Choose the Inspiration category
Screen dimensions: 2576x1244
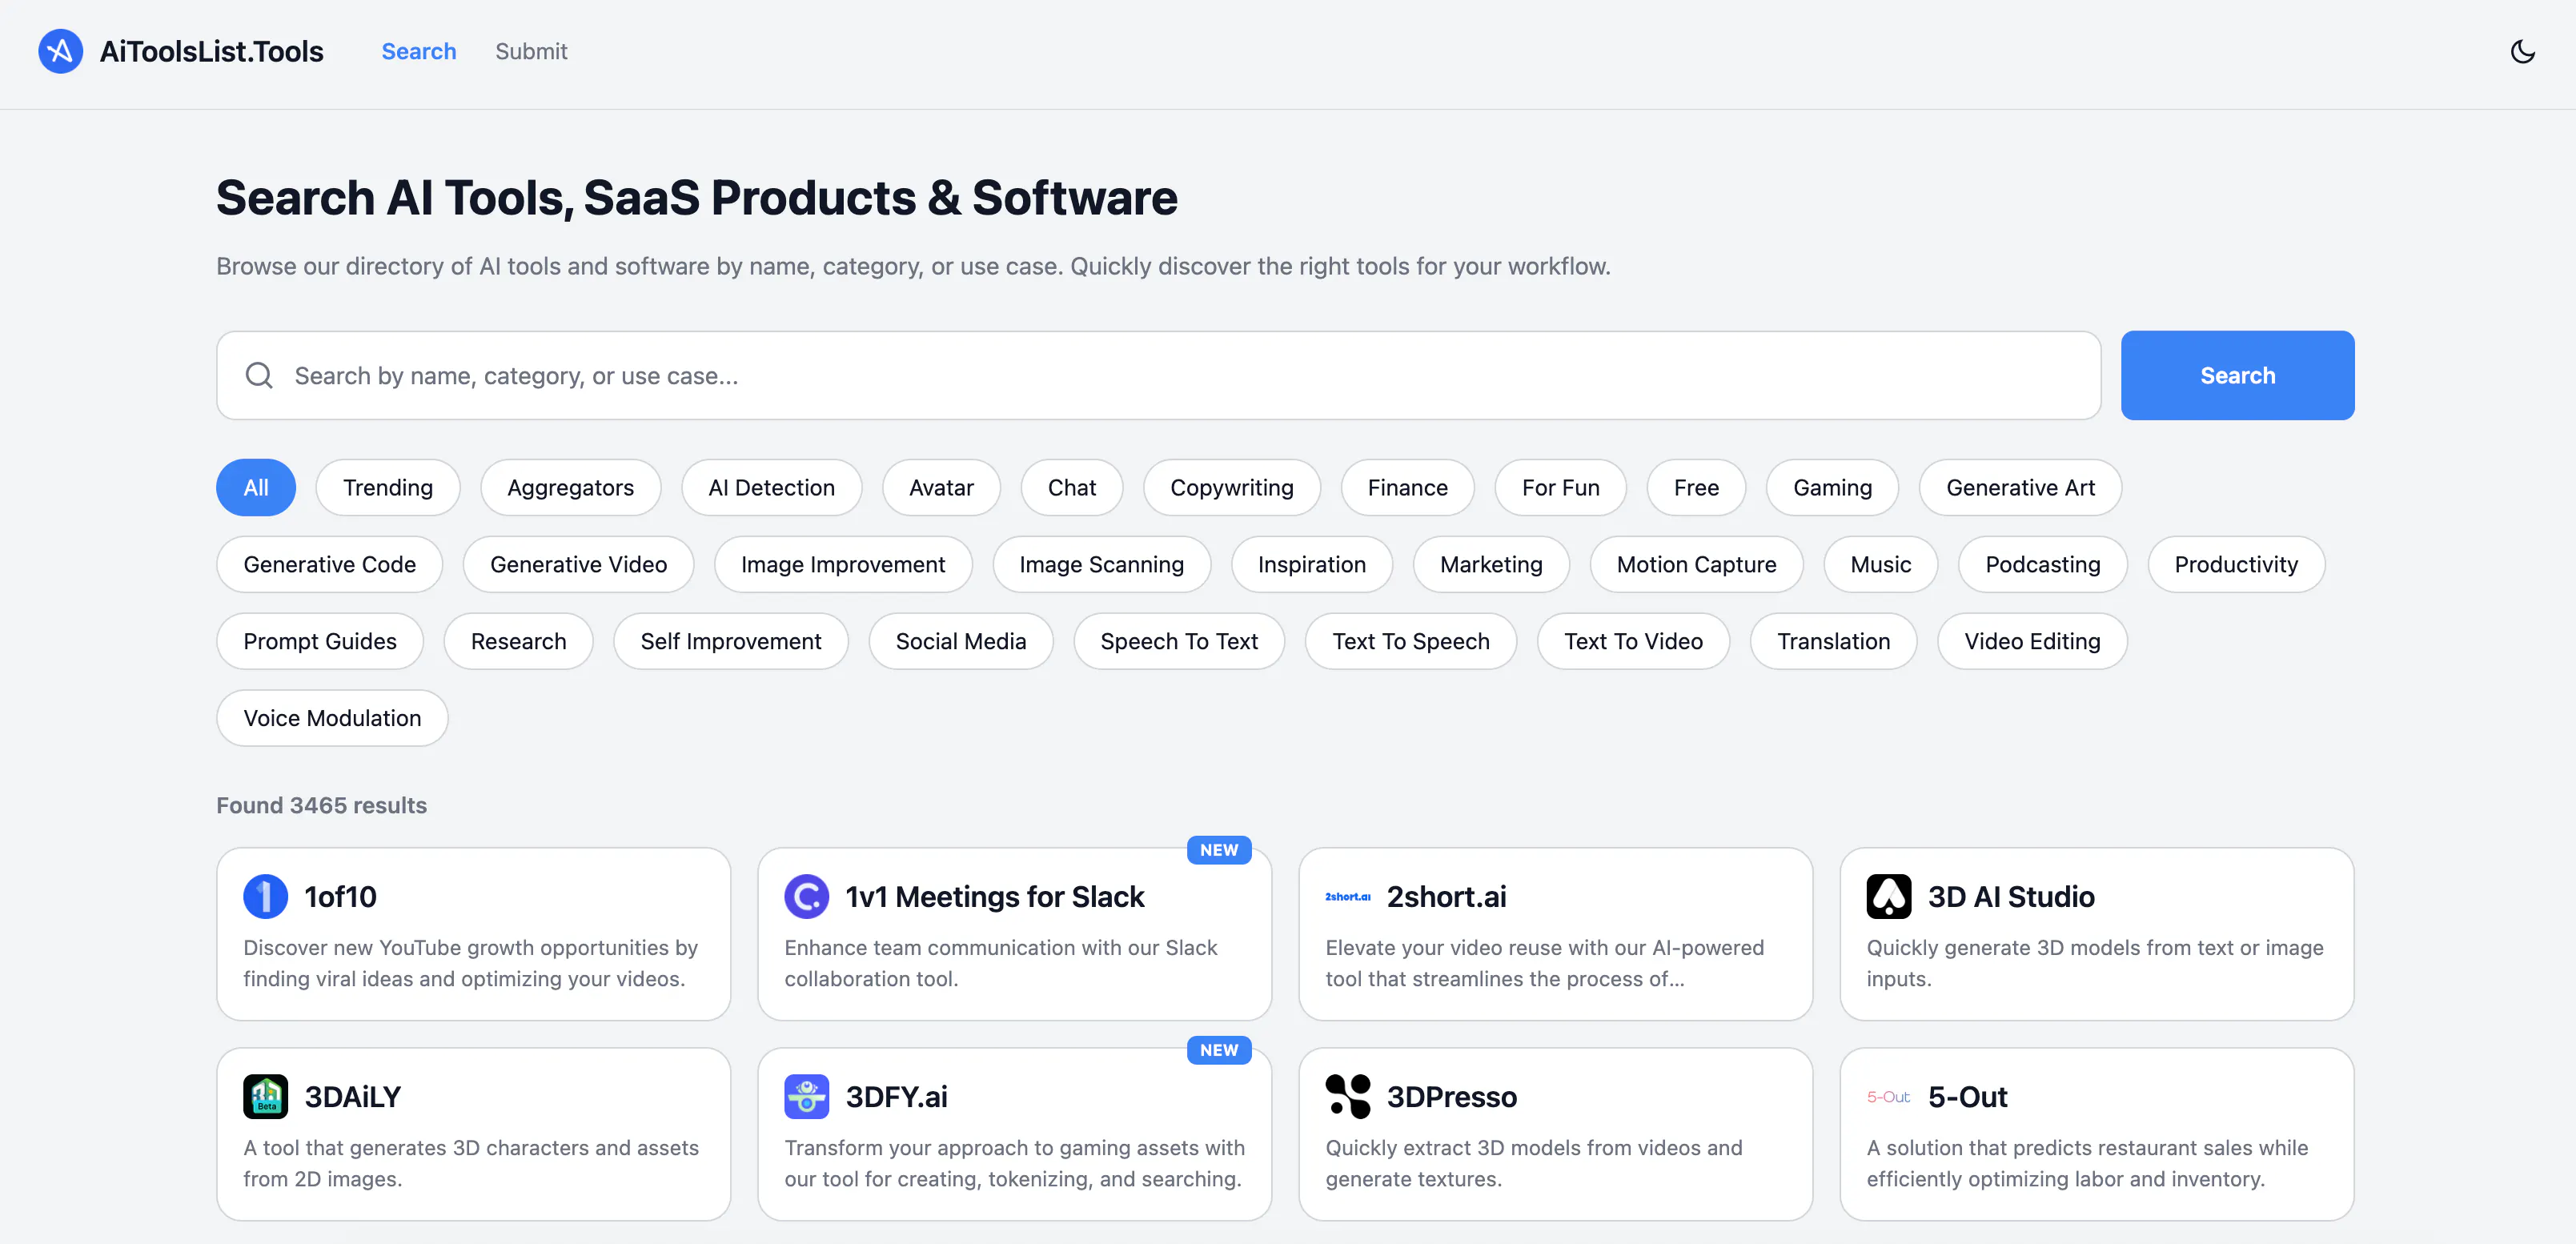coord(1311,564)
